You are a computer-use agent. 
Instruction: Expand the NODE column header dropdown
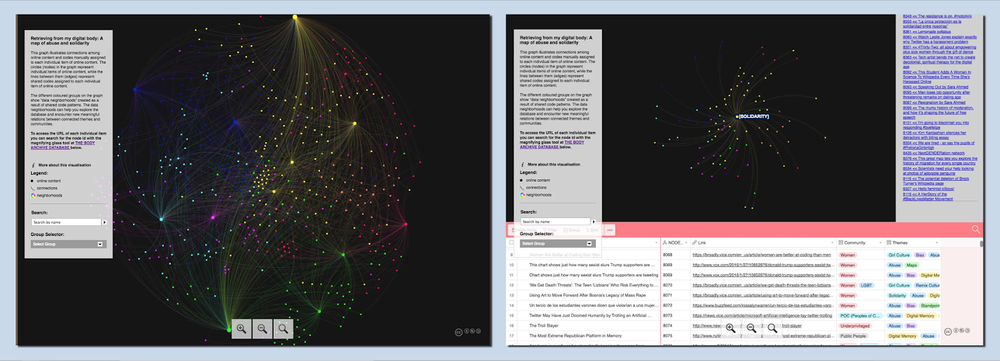tap(686, 243)
